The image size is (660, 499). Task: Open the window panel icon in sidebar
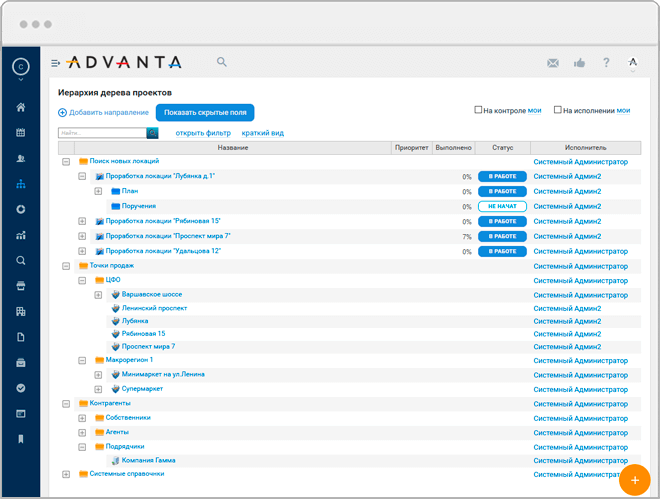[21, 414]
